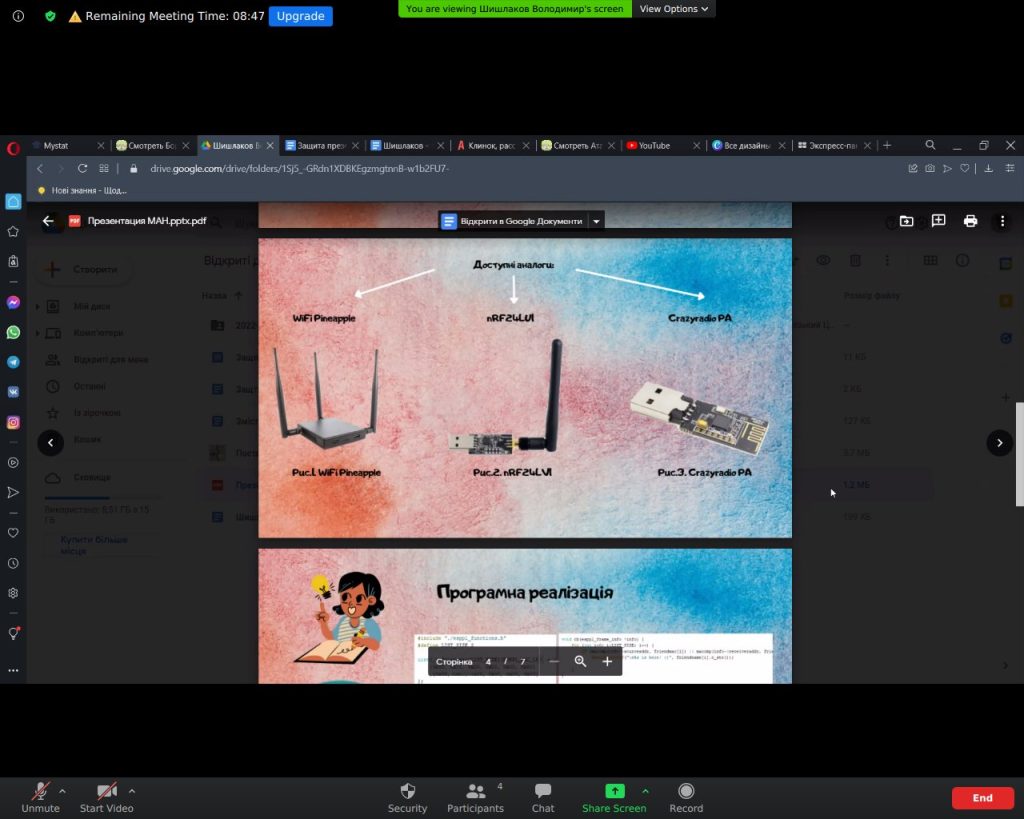Start recording with Record button
The height and width of the screenshot is (819, 1024).
(x=686, y=797)
